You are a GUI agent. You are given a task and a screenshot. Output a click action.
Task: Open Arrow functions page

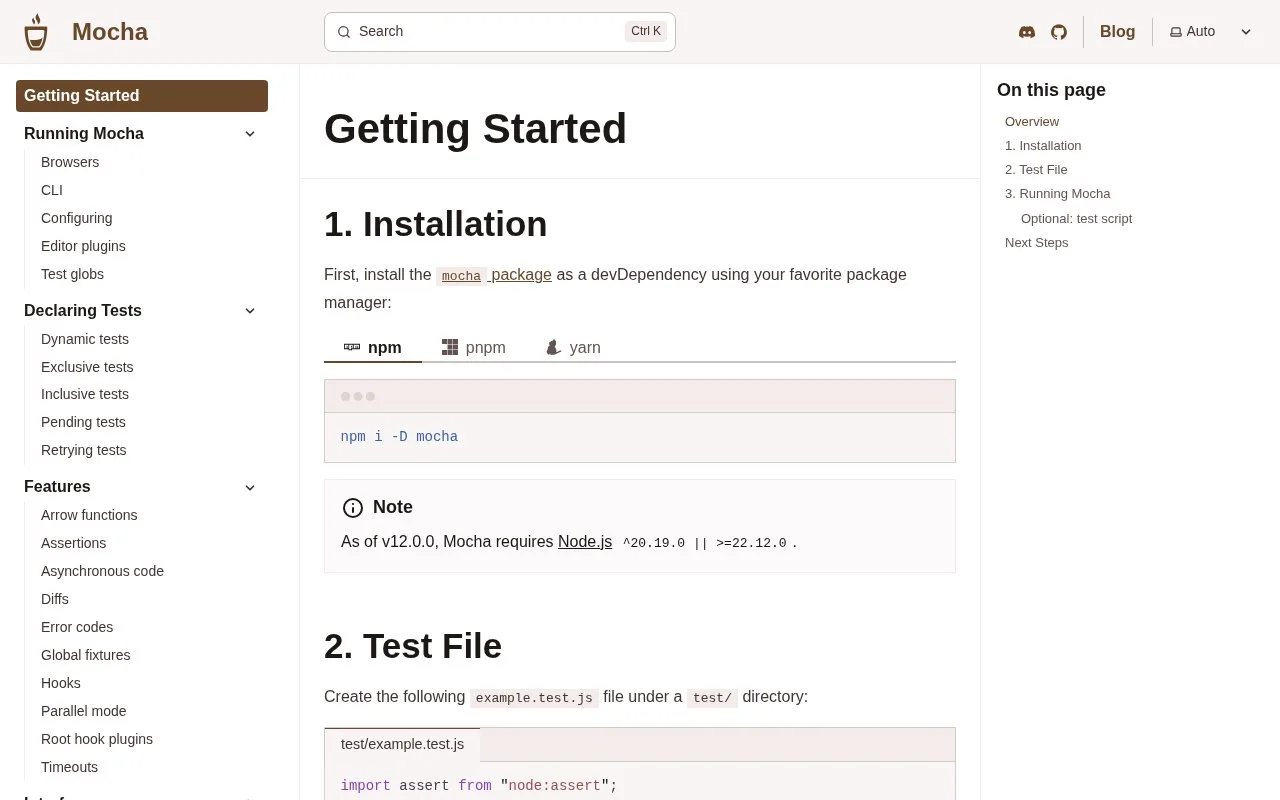89,515
